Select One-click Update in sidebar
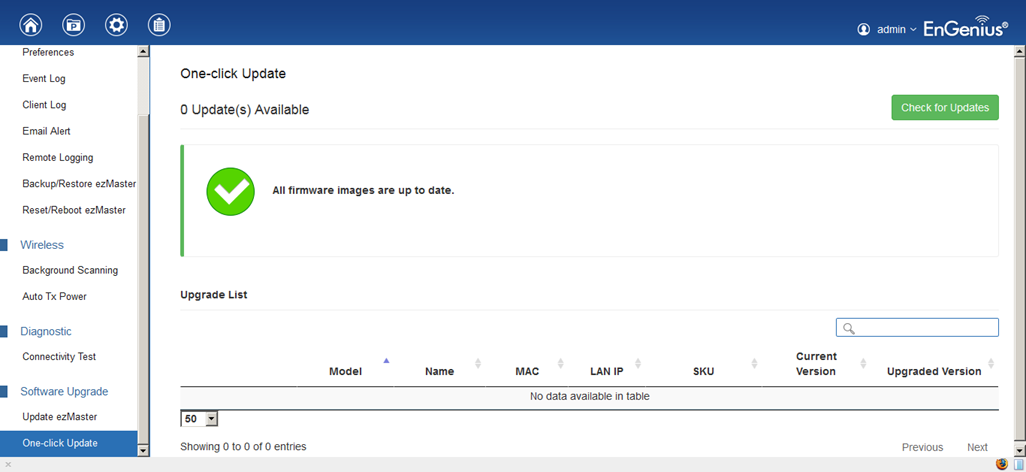Screen dimensions: 1026x472 69,443
